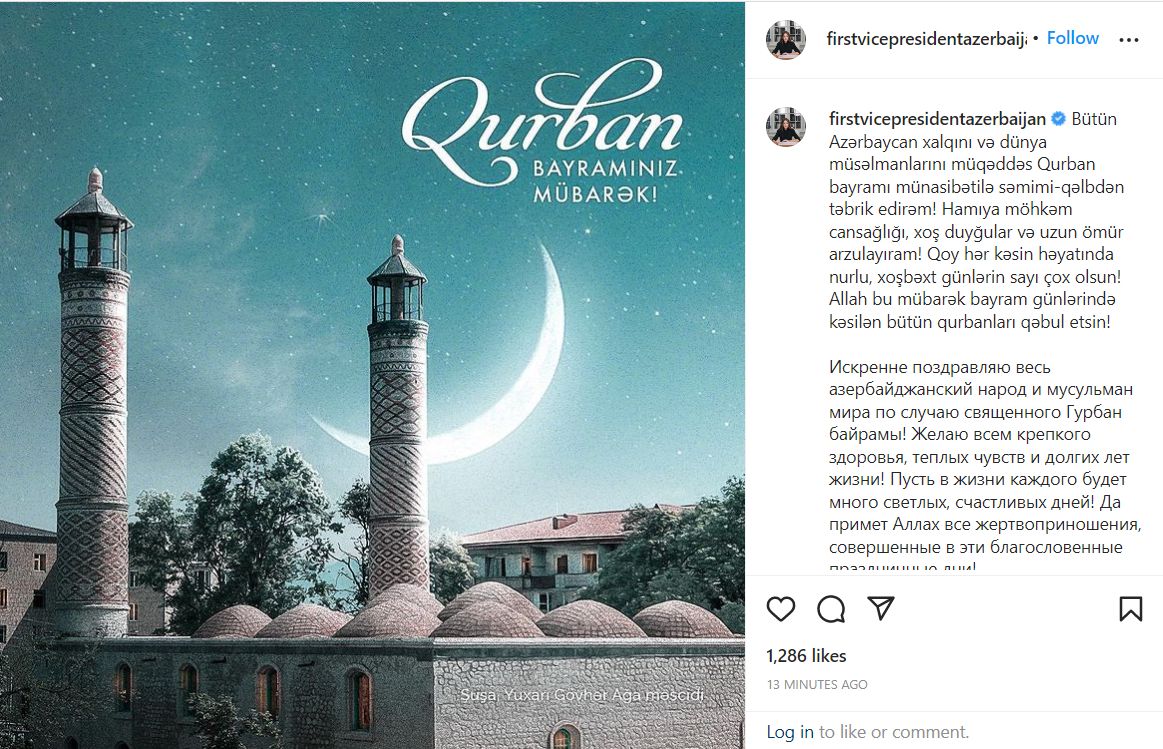Click the Log in link
The height and width of the screenshot is (749, 1163).
(790, 732)
